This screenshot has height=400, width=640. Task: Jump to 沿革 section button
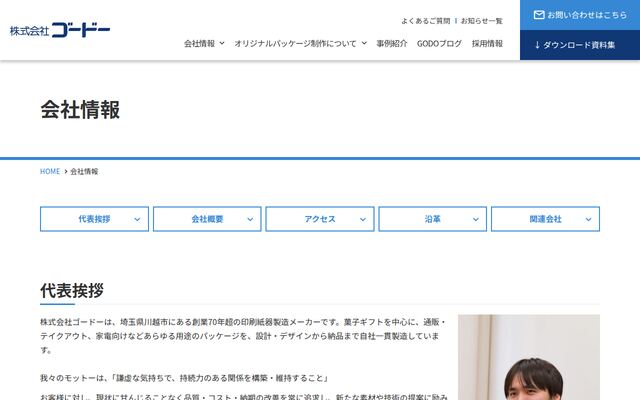pos(433,219)
